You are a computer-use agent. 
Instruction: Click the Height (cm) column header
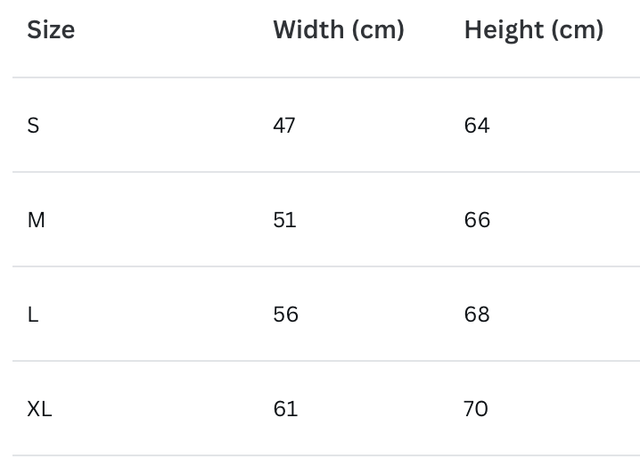pos(533,30)
